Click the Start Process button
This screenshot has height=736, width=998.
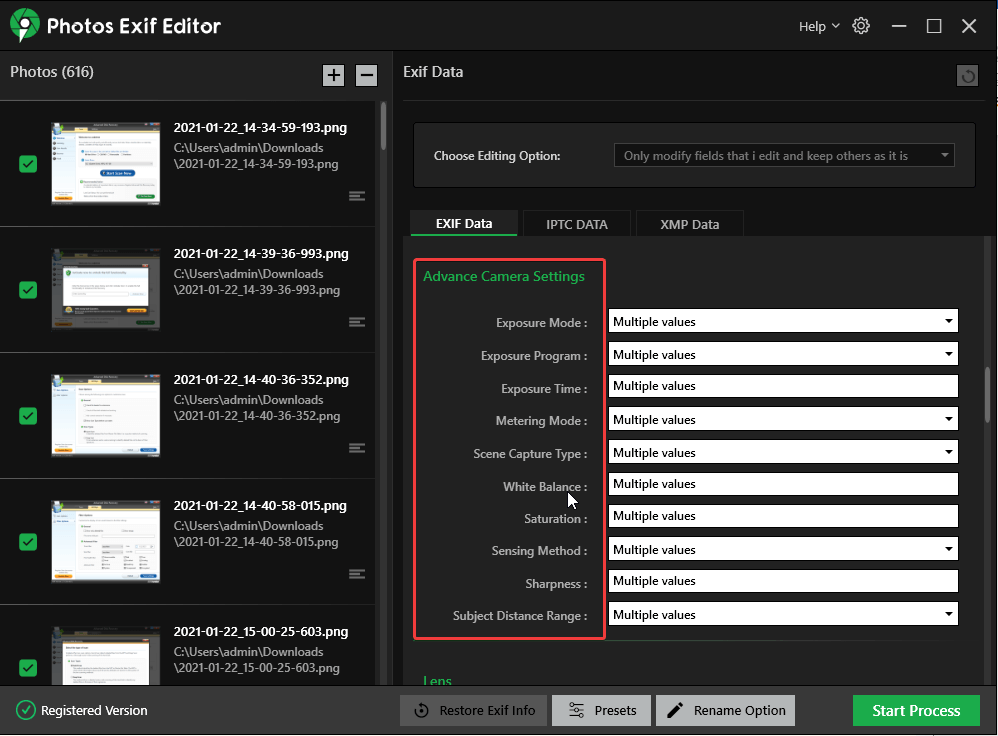[x=915, y=710]
